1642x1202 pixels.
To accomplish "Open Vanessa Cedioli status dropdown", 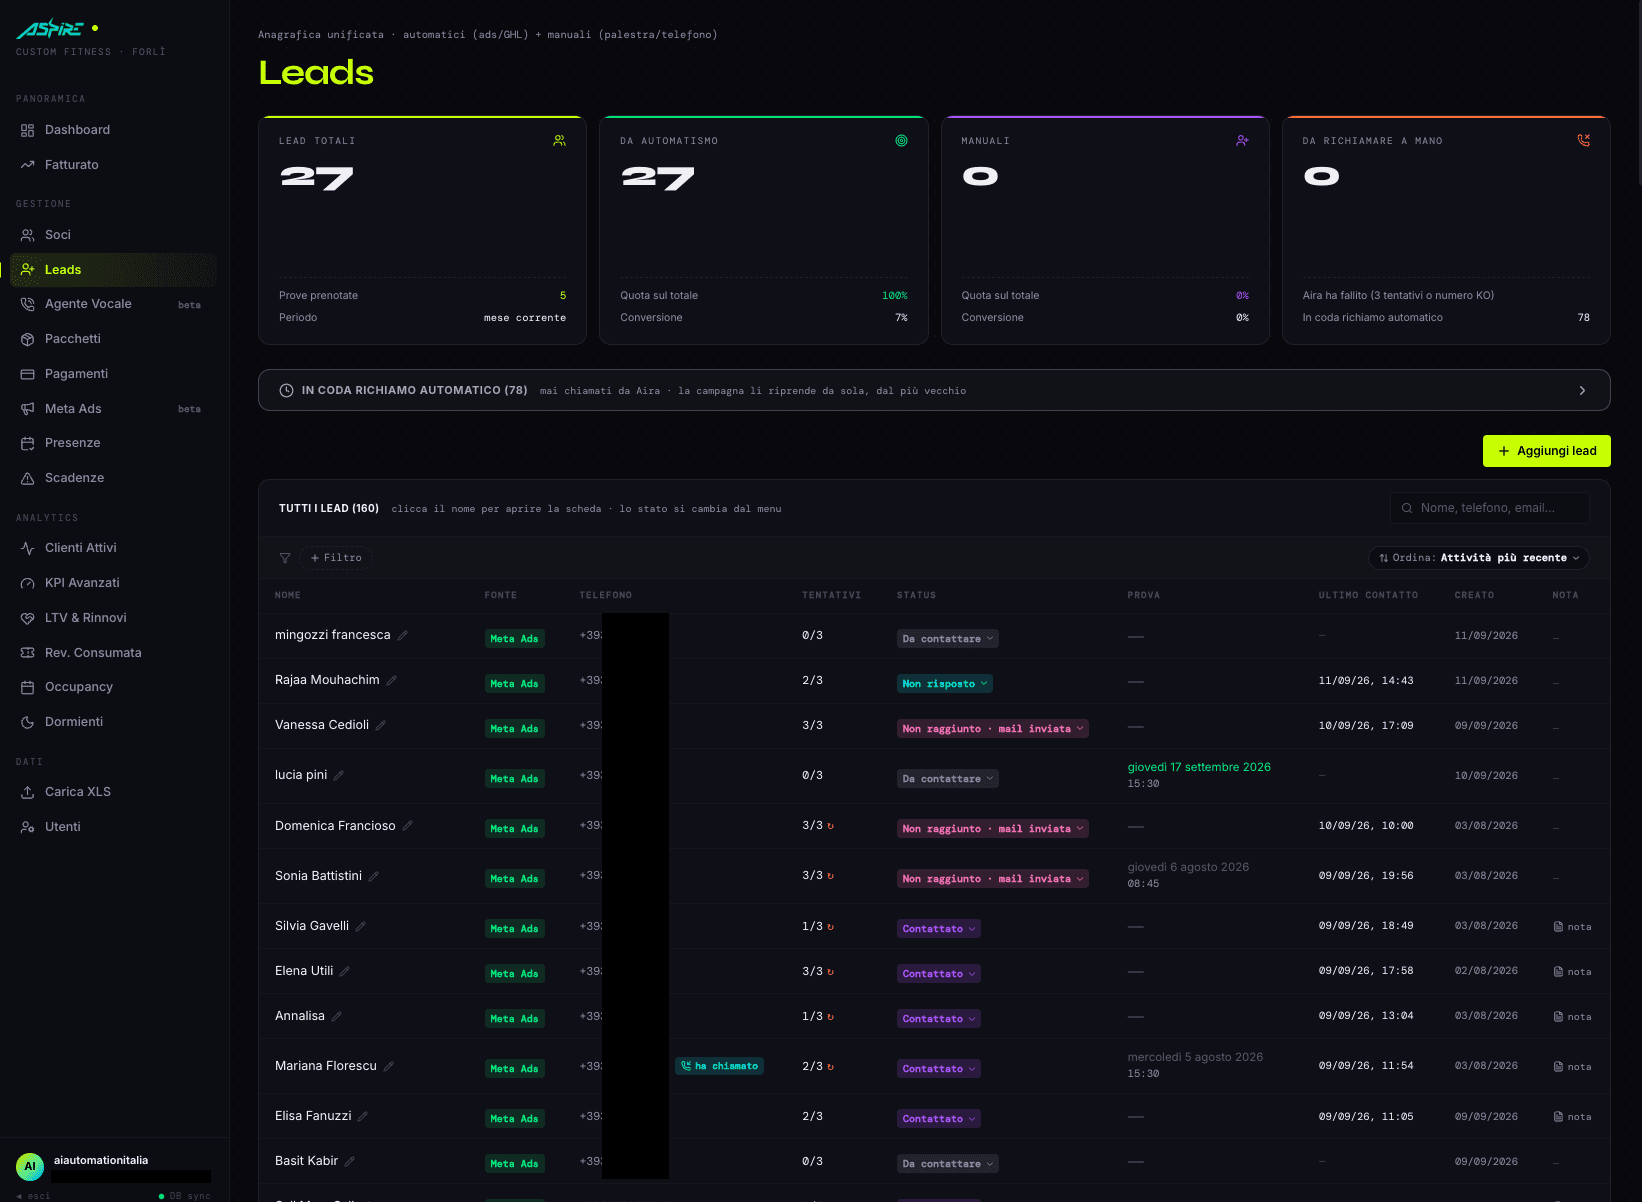I will pos(993,729).
